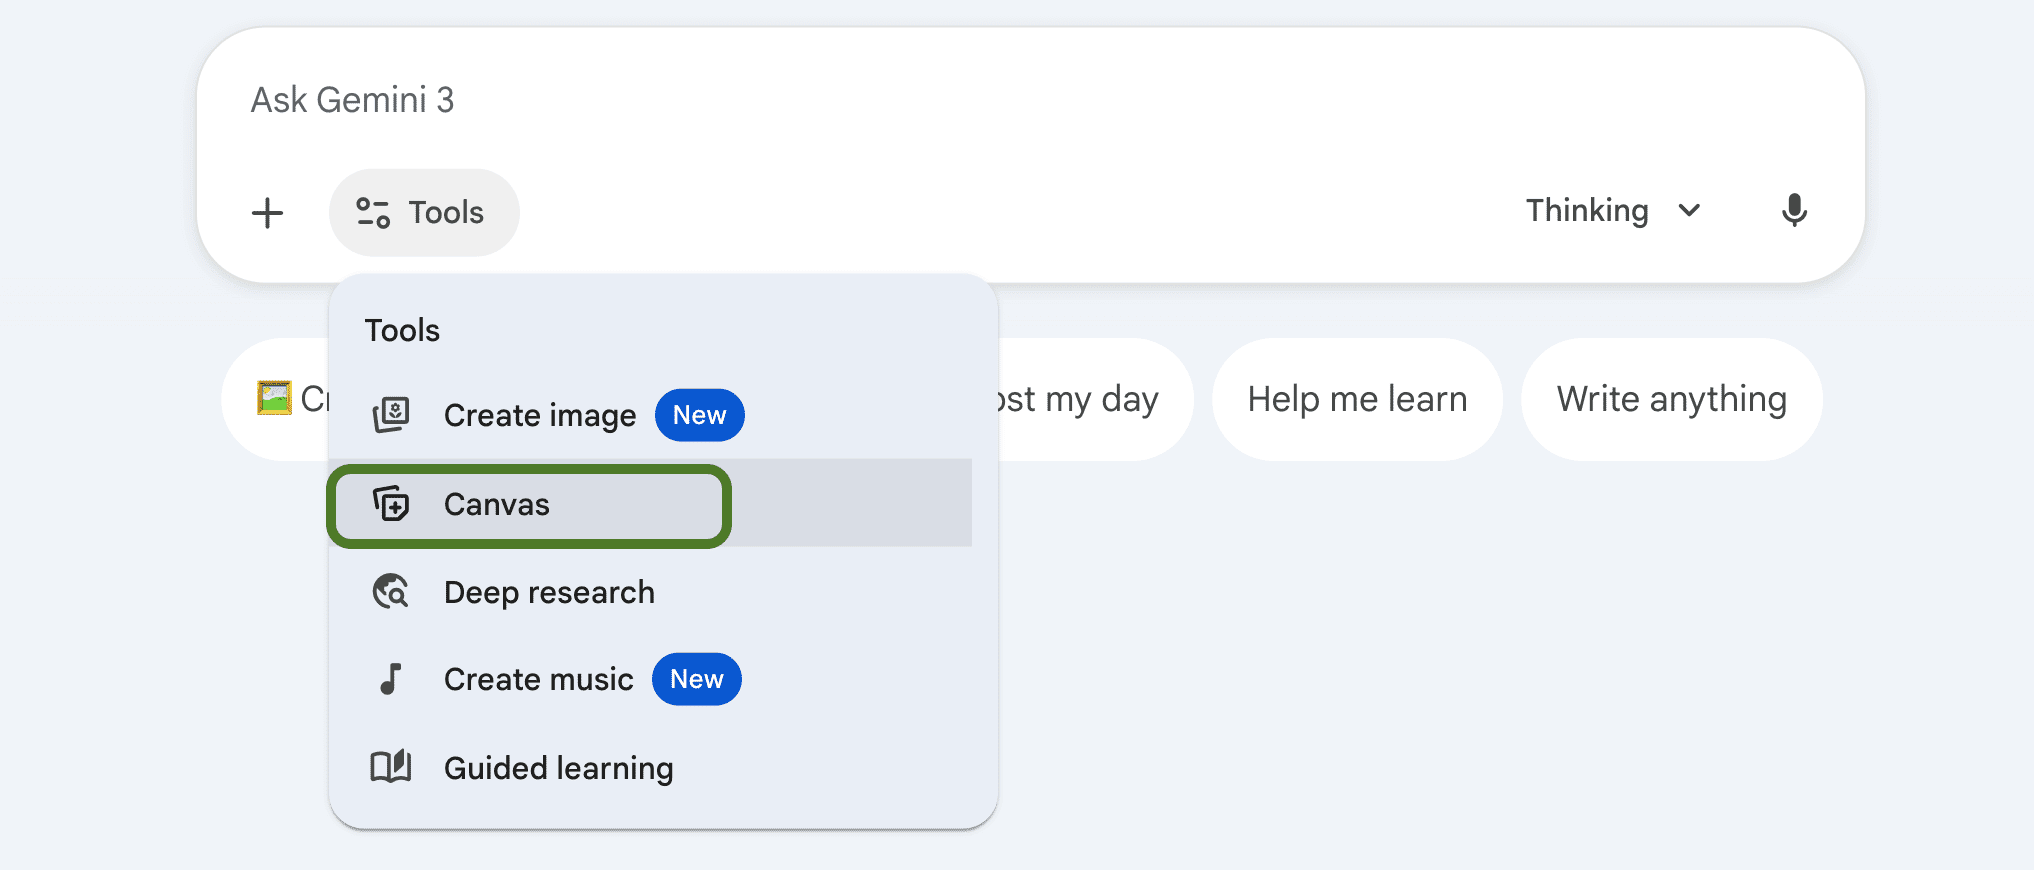Expand the chevron next to Thinking
Image resolution: width=2034 pixels, height=870 pixels.
(x=1690, y=211)
